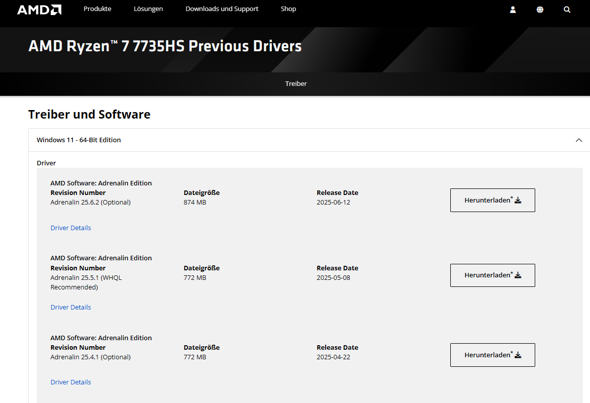The width and height of the screenshot is (590, 403).
Task: Click the AMD logo in header
Action: (39, 9)
